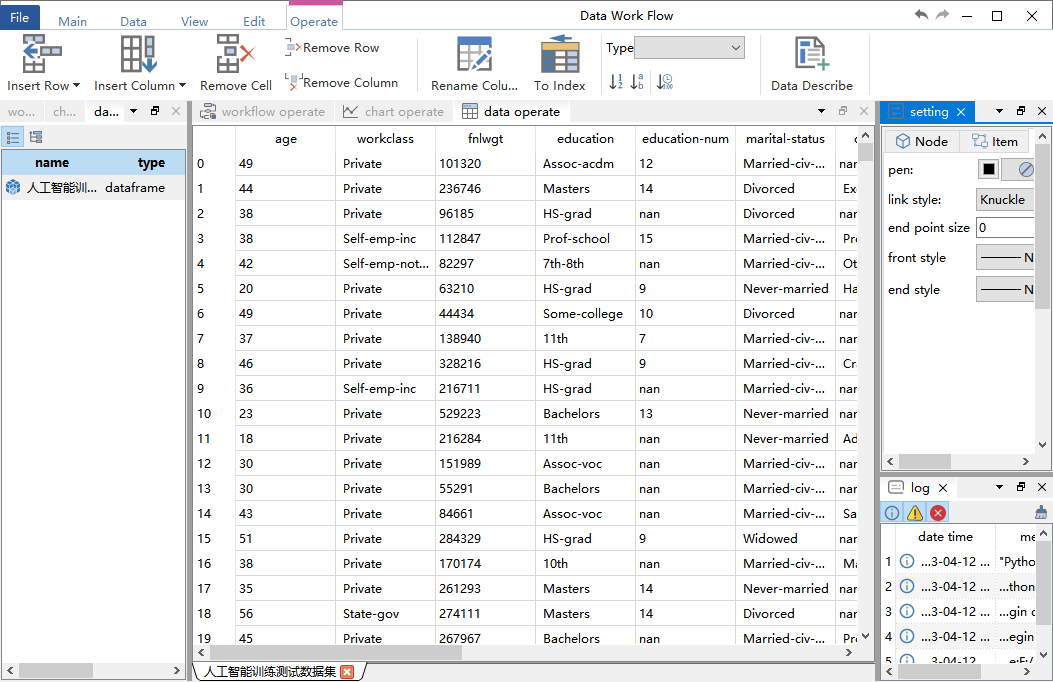Click the To Index icon
1053x682 pixels.
(x=559, y=54)
